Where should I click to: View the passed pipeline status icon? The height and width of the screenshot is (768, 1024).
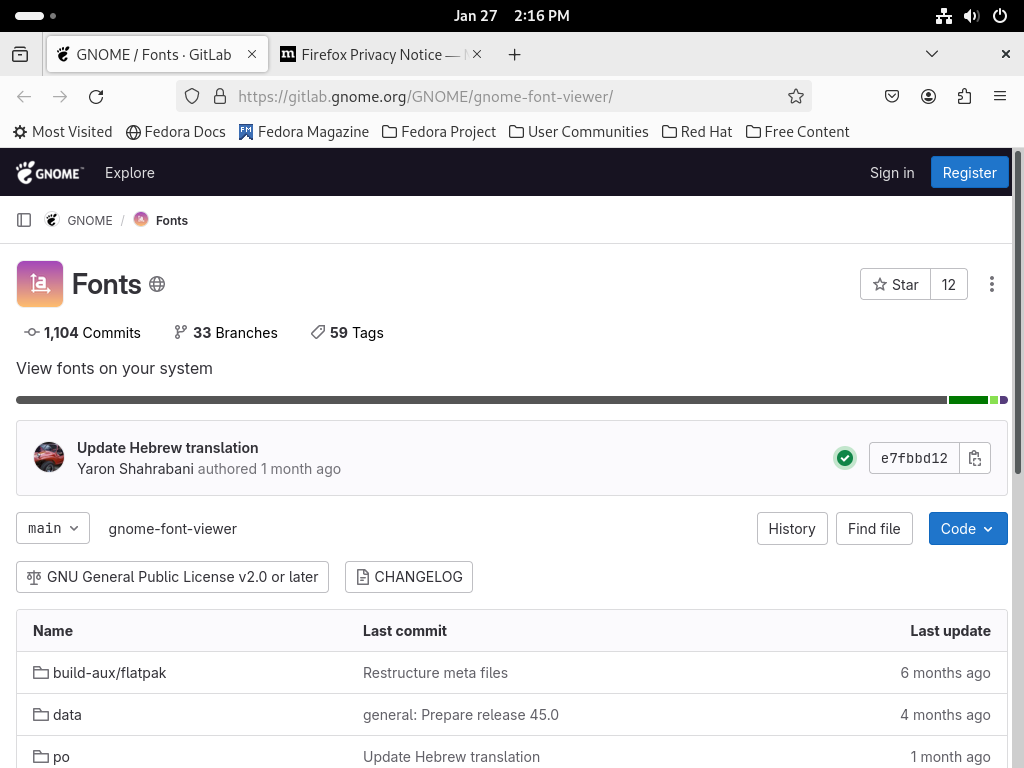pyautogui.click(x=844, y=458)
